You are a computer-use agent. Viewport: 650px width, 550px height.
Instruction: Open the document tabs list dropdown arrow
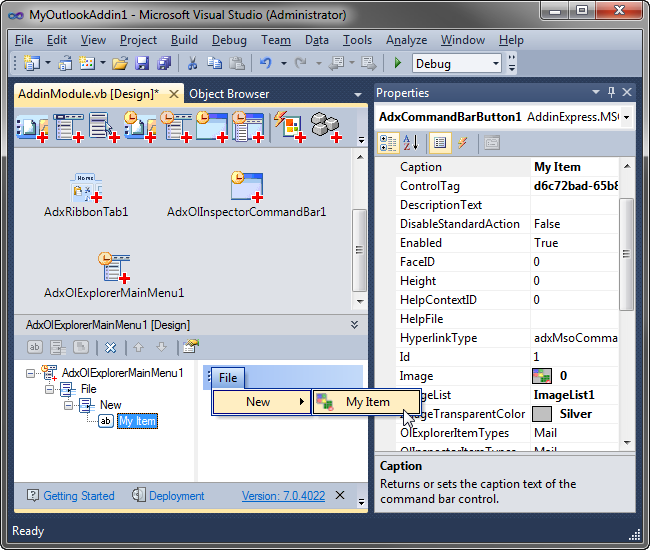(358, 95)
